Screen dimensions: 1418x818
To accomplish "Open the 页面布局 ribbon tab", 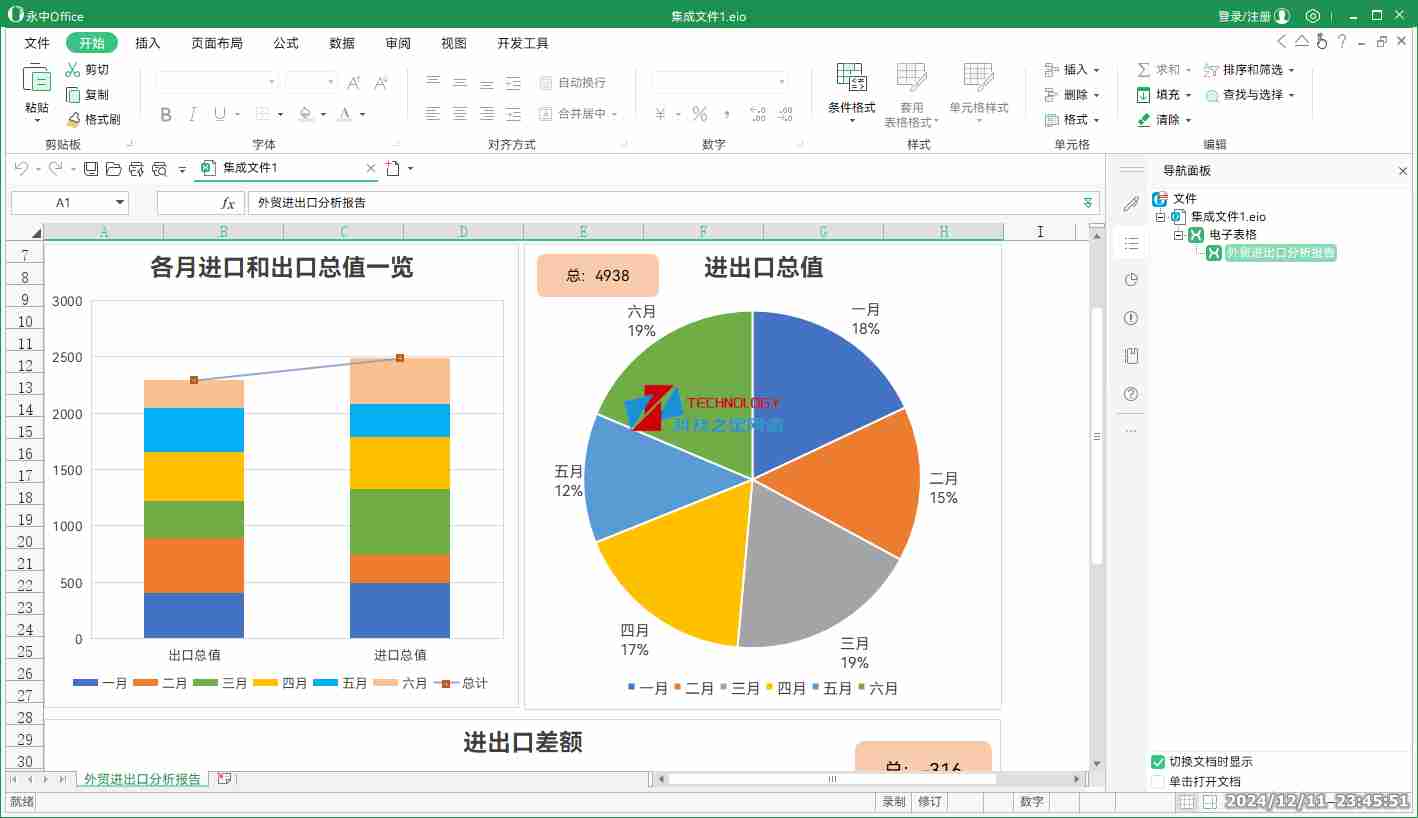I will tap(217, 43).
